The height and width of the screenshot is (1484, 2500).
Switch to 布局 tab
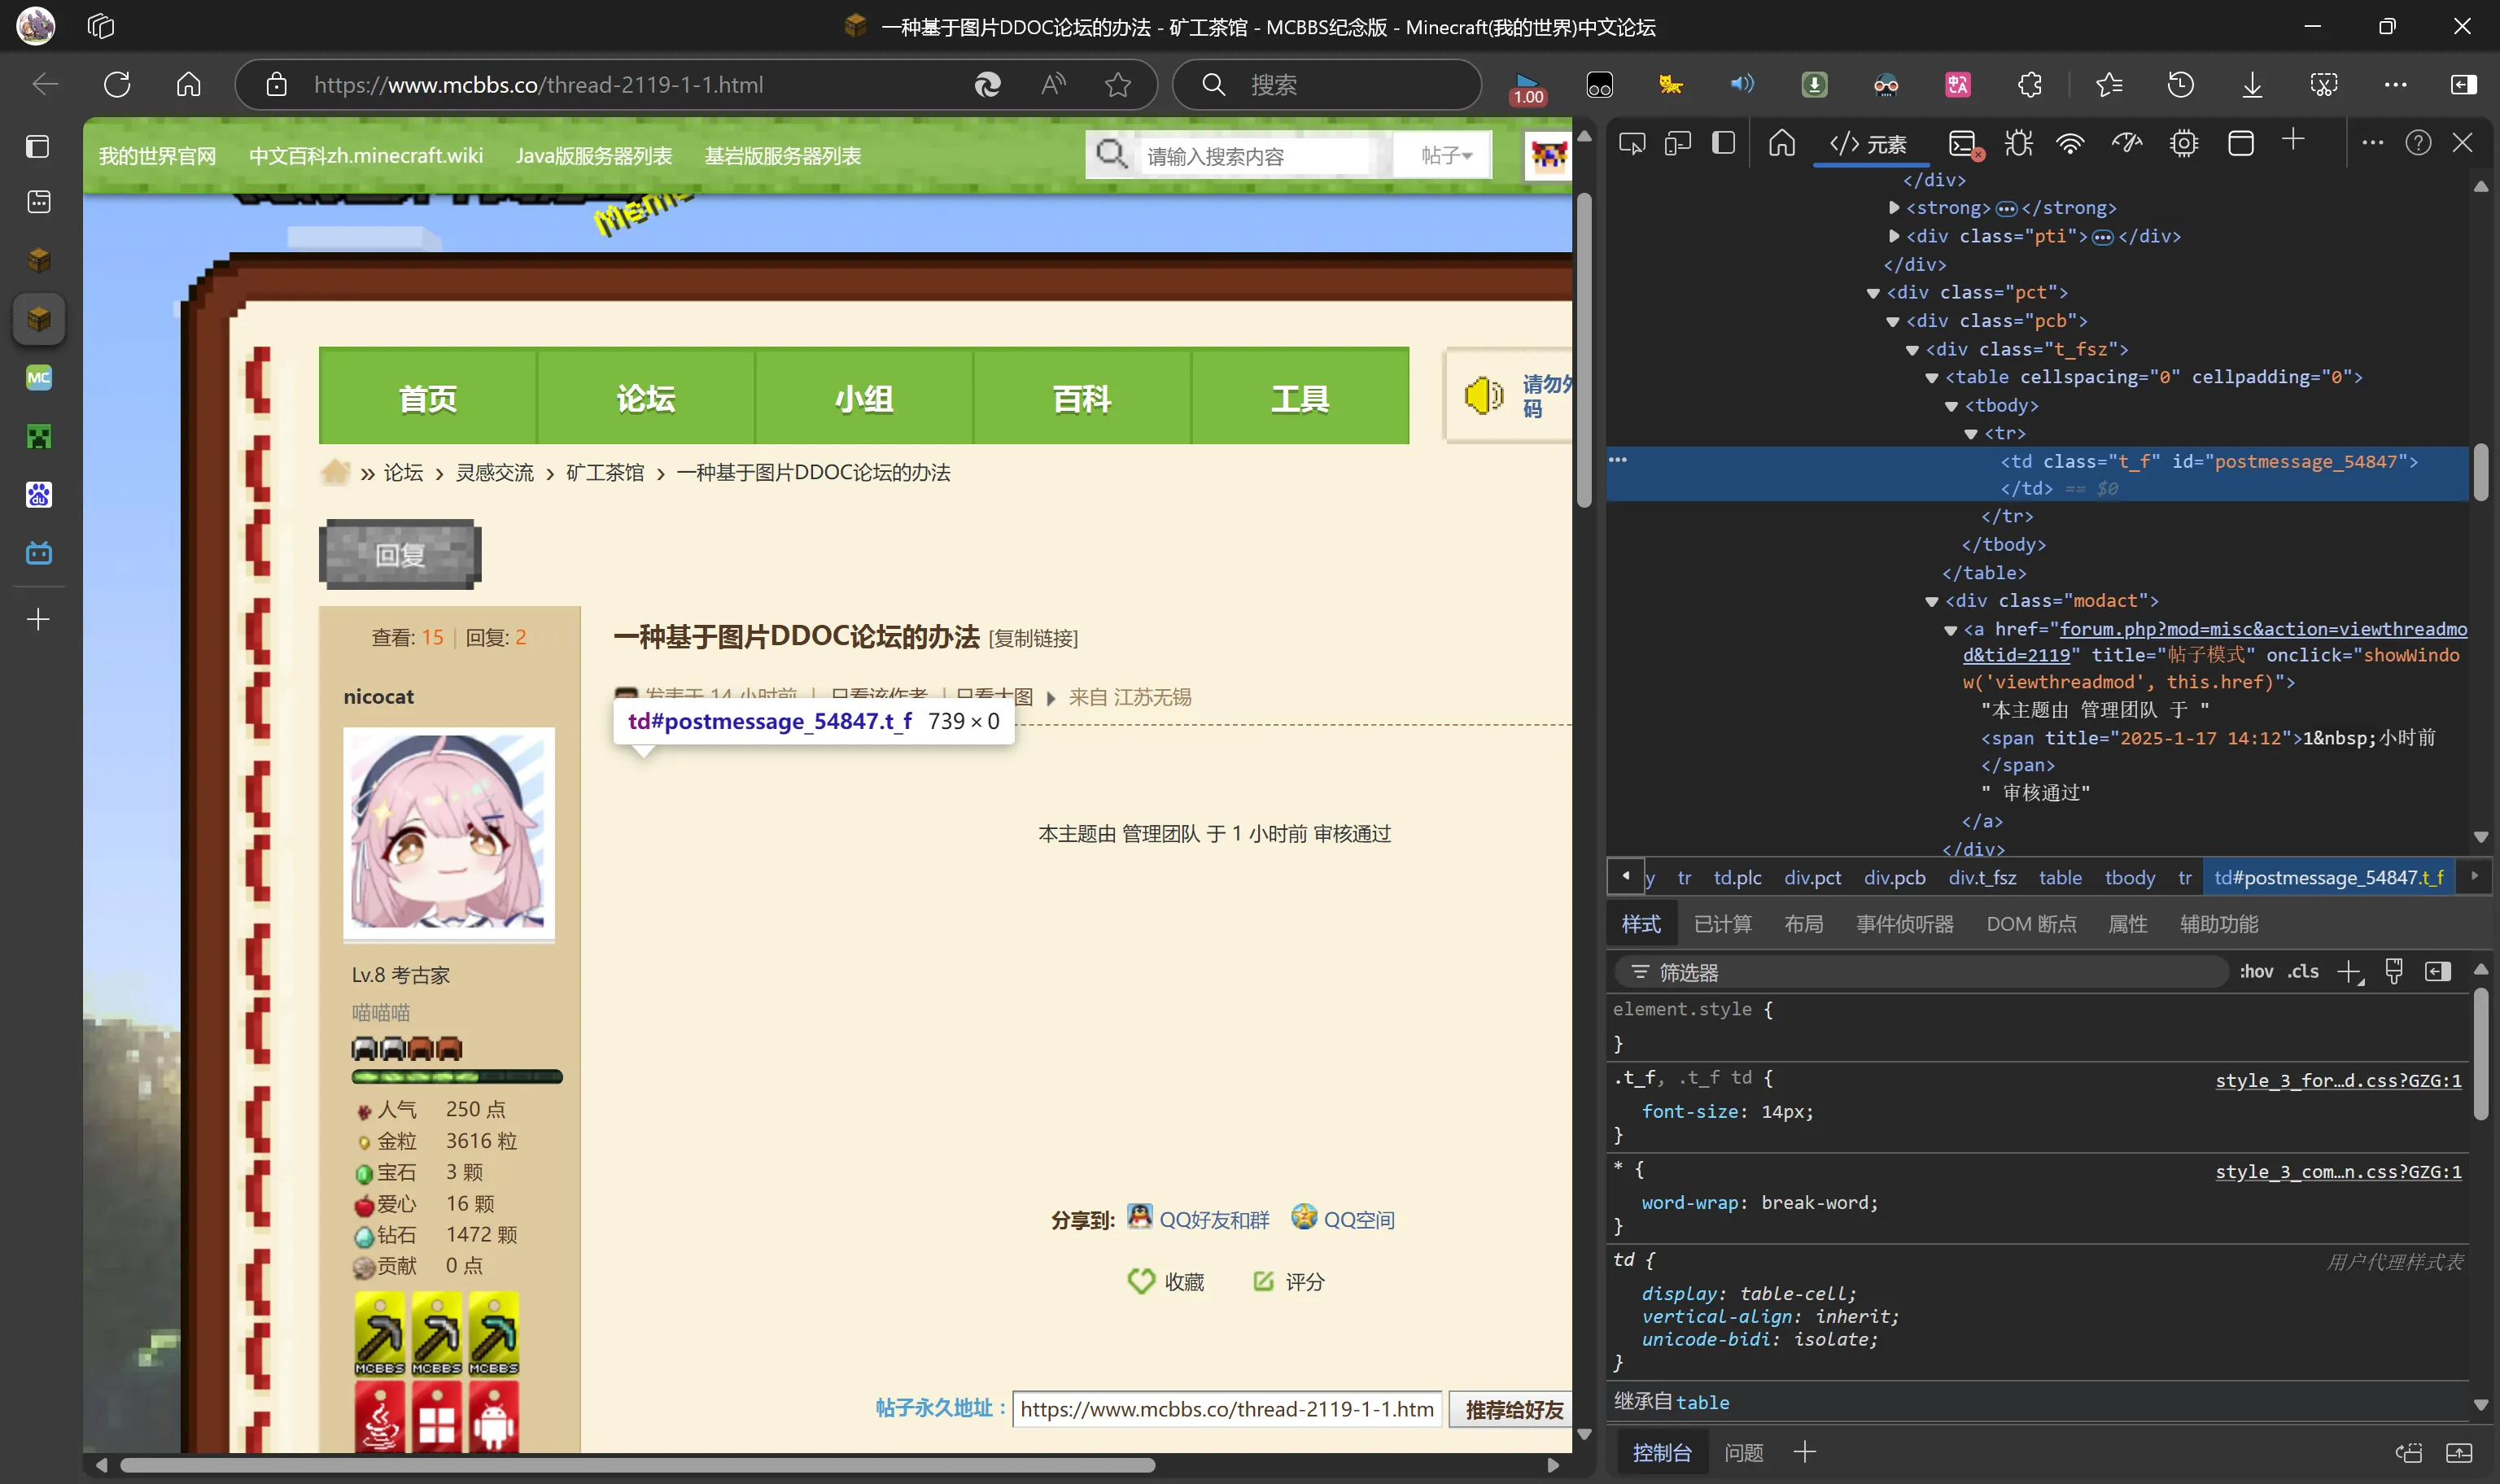click(x=1803, y=924)
